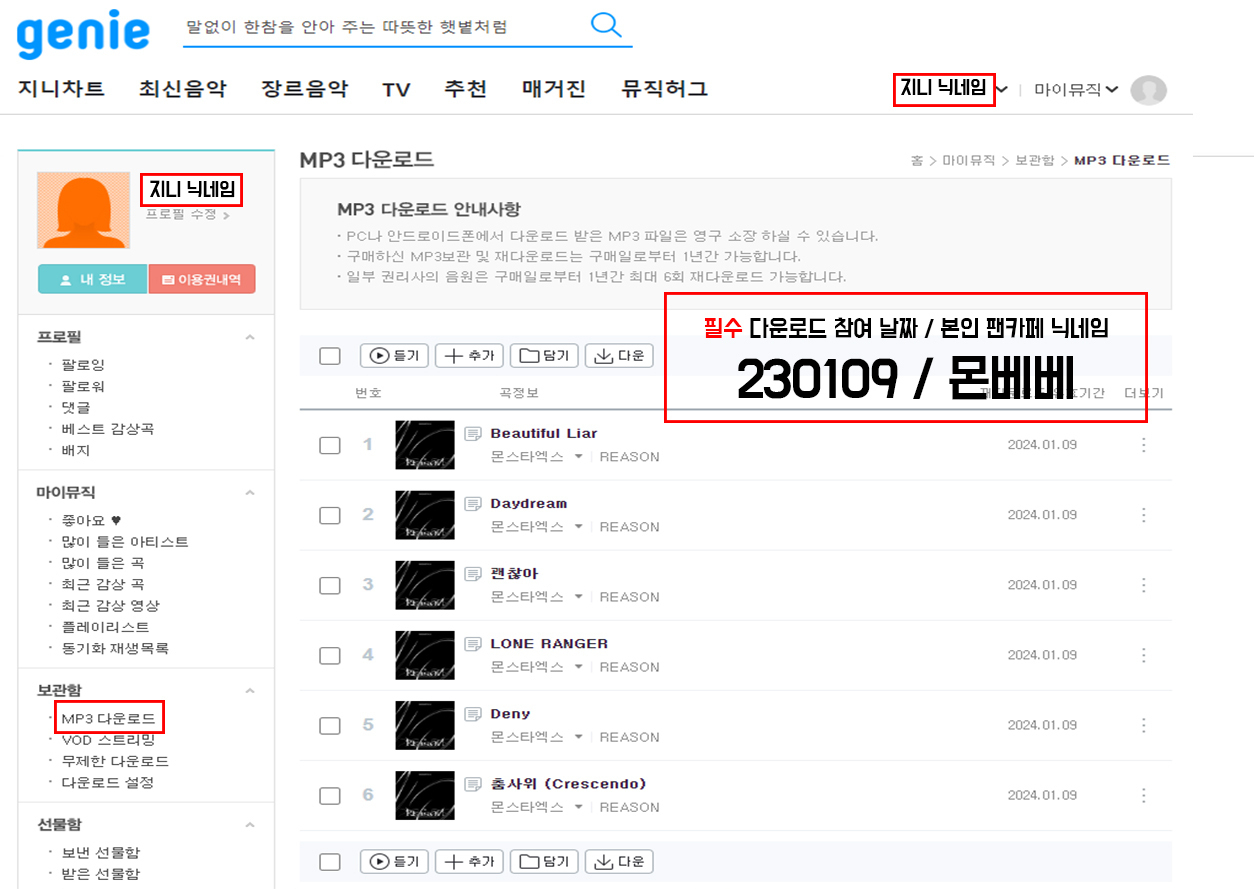
Task: Open more options for Beautiful Liar row
Action: click(1144, 445)
